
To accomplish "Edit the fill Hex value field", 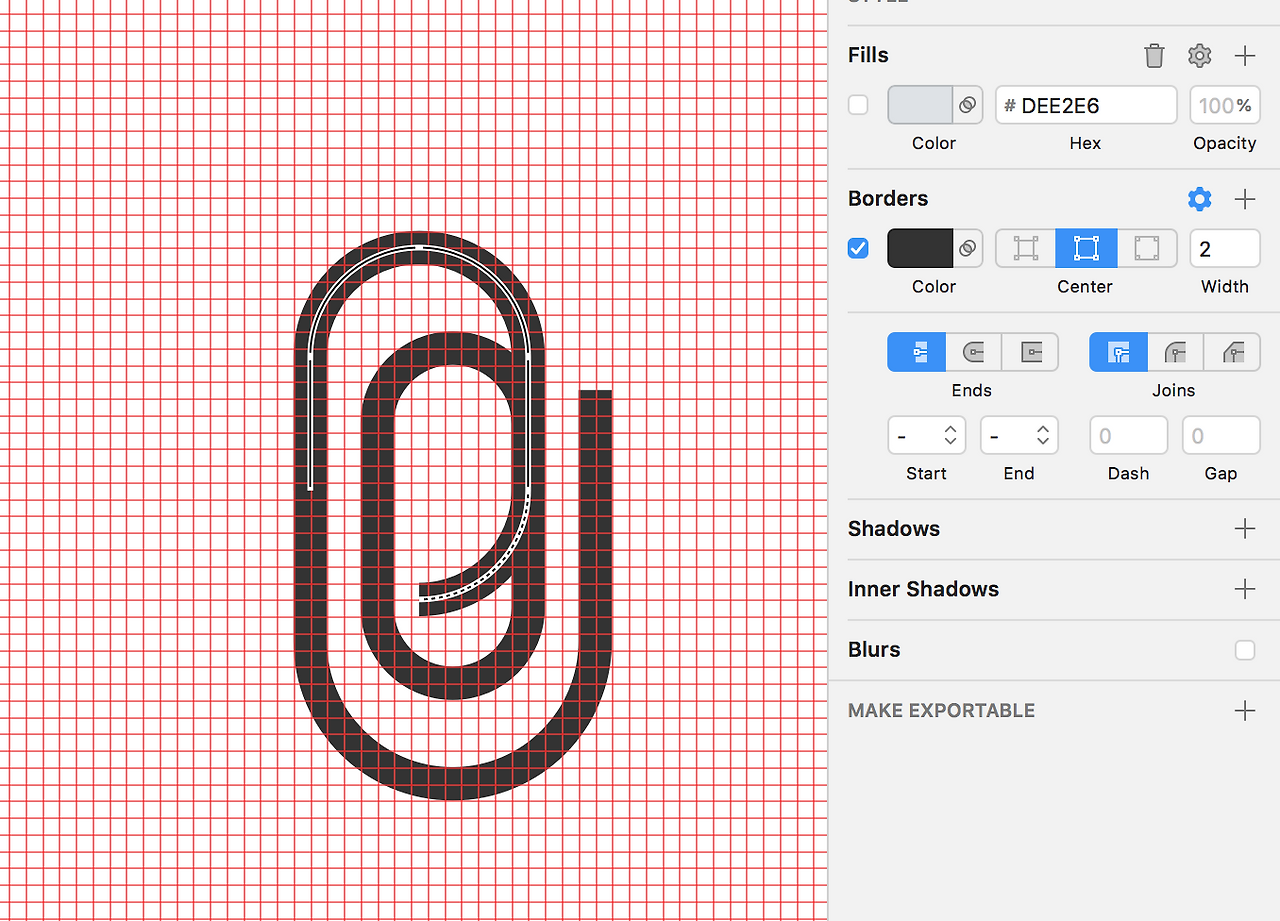I will coord(1086,105).
